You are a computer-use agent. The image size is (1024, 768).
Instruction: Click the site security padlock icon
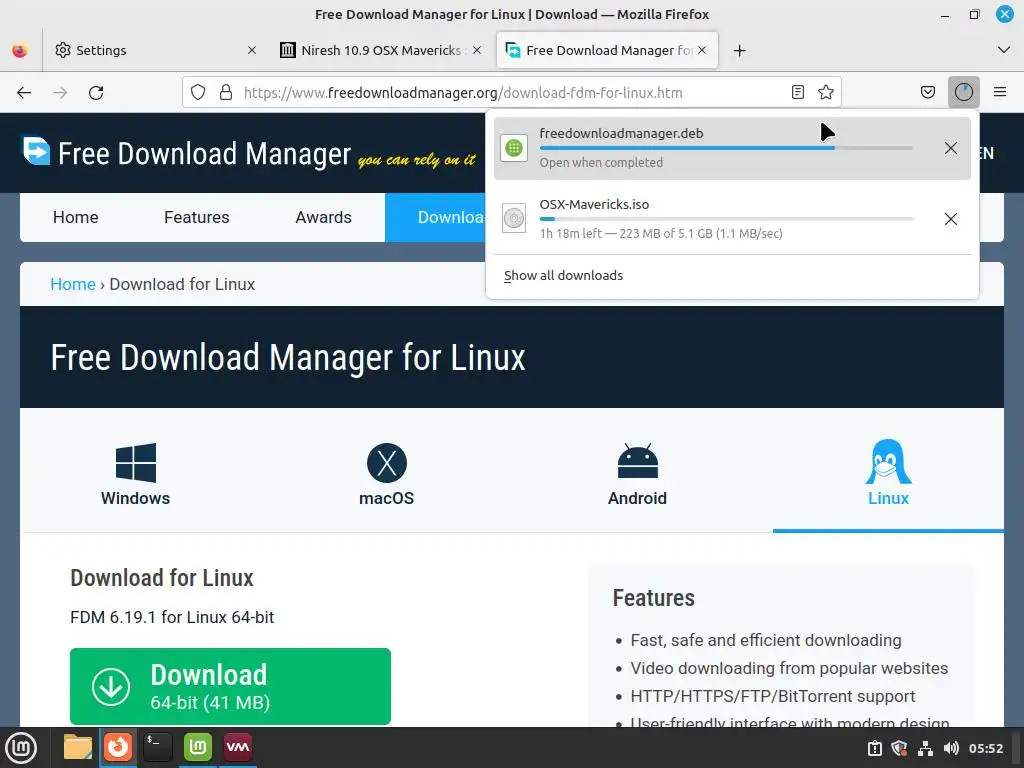pyautogui.click(x=226, y=92)
